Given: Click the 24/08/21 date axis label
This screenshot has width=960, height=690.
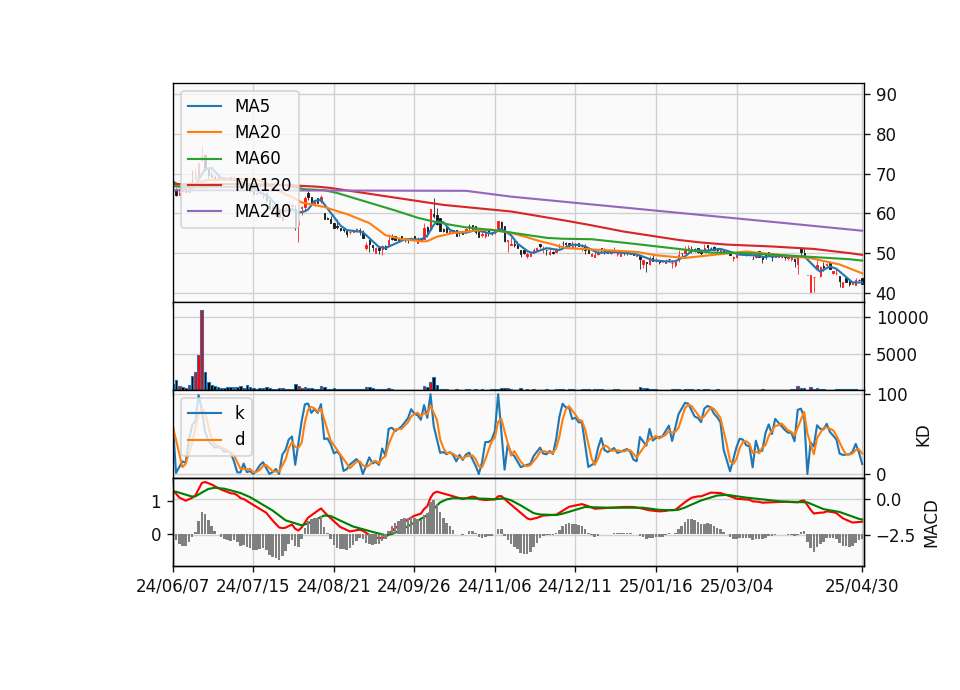Looking at the screenshot, I should pyautogui.click(x=333, y=586).
